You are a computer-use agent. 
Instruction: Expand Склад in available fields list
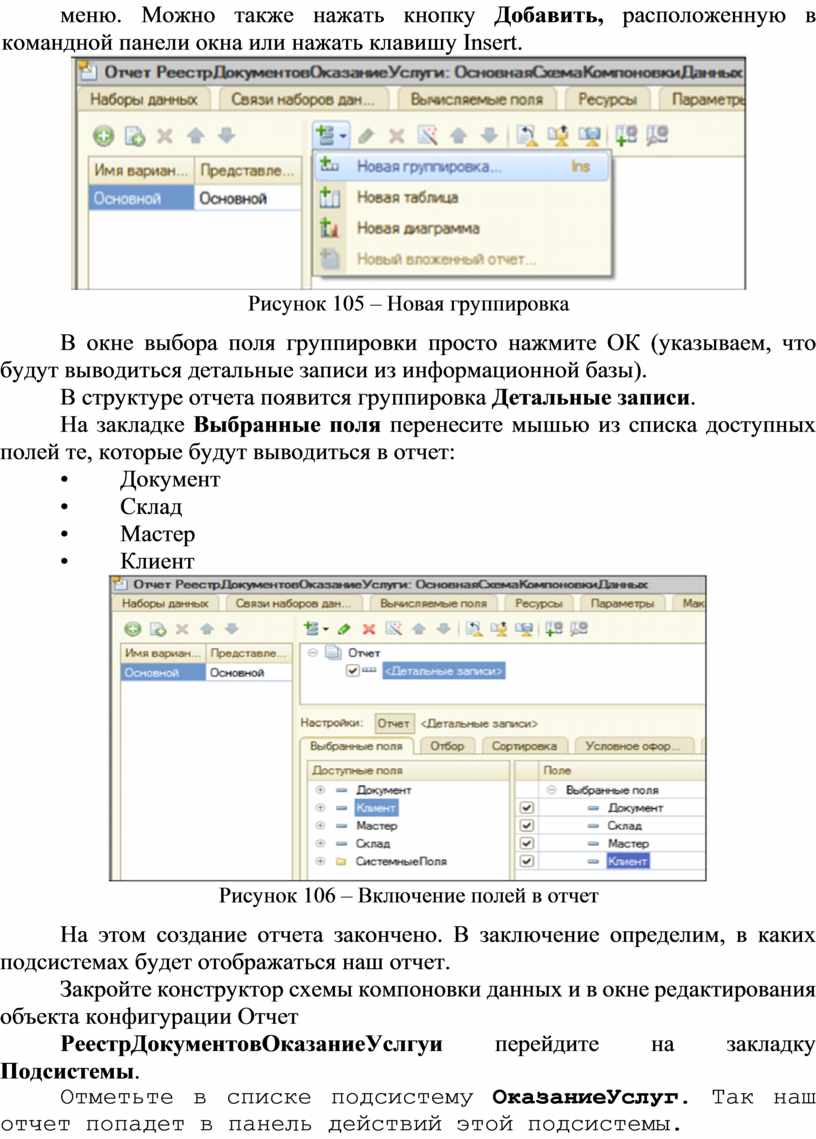(x=320, y=843)
